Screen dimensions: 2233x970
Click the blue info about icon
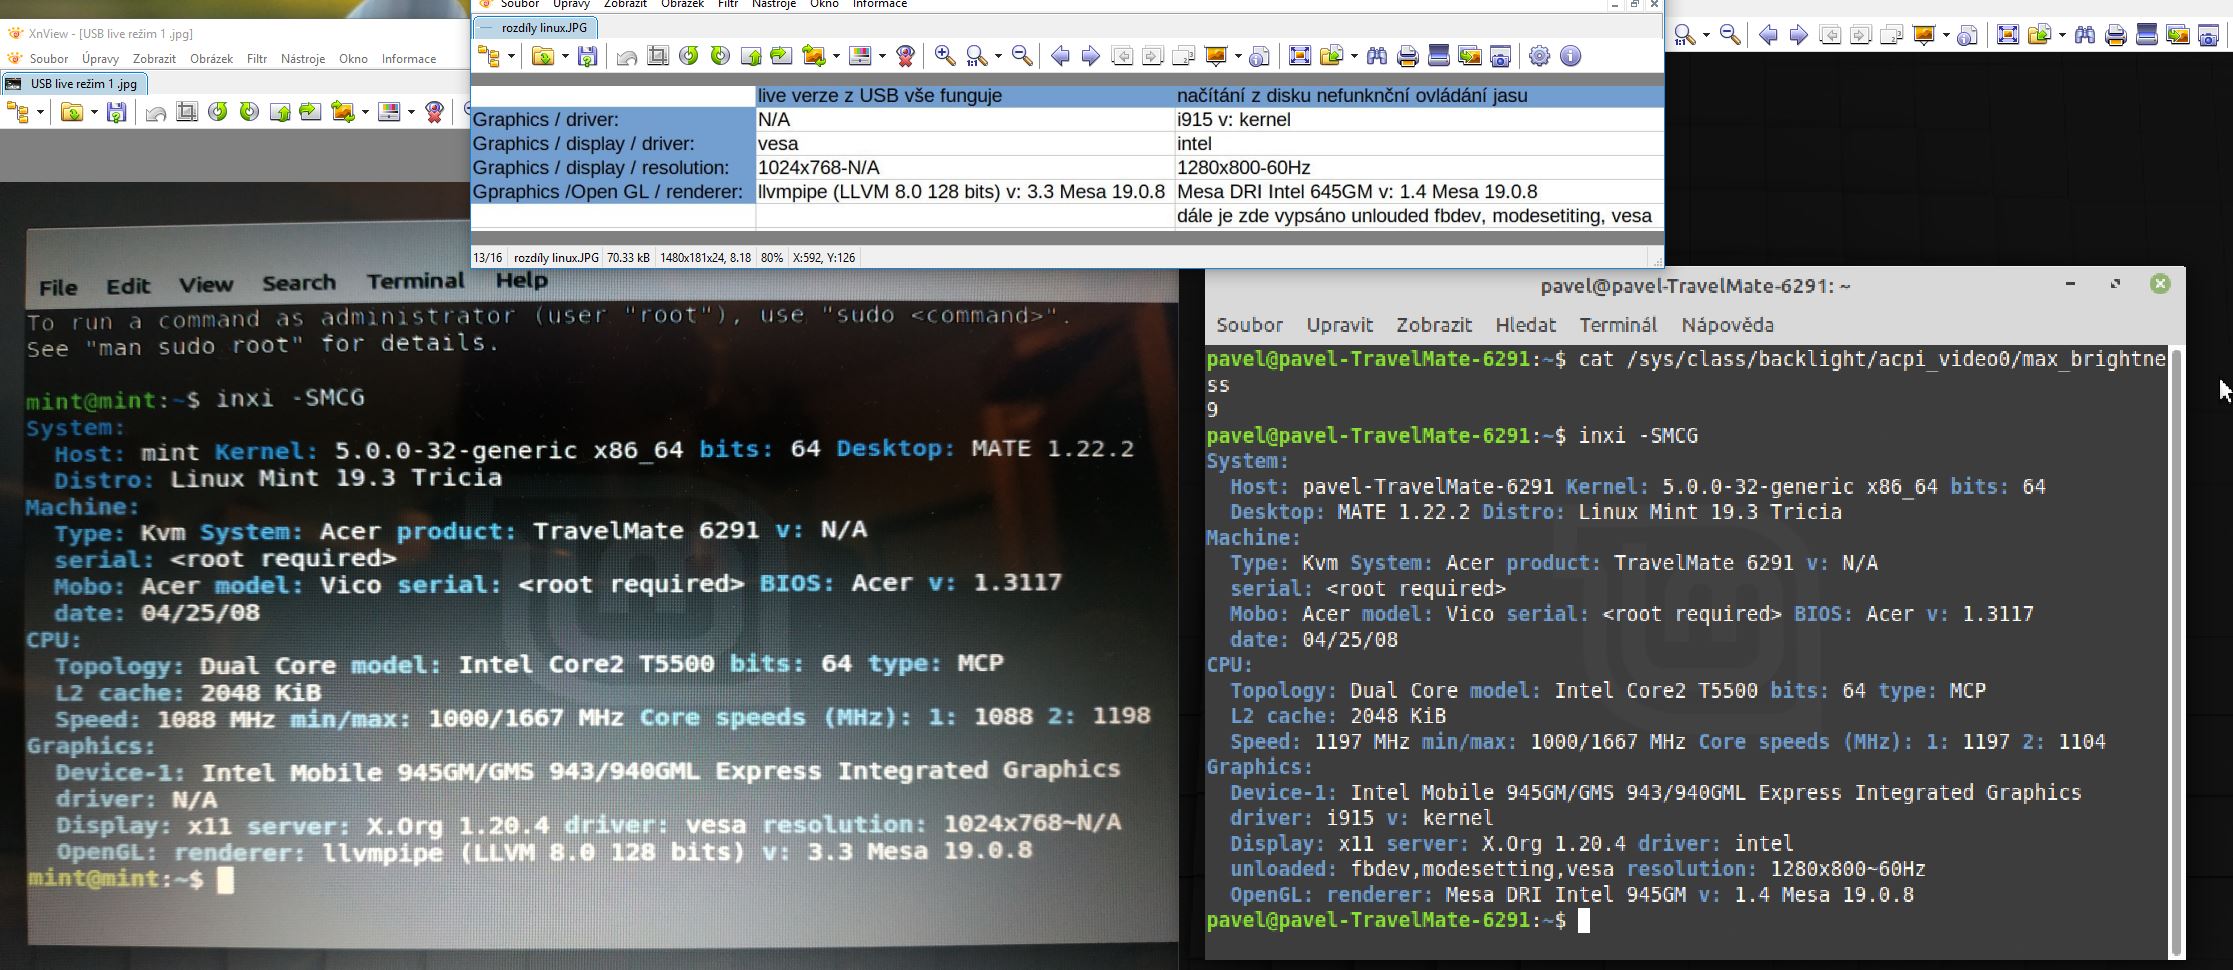click(x=1571, y=56)
